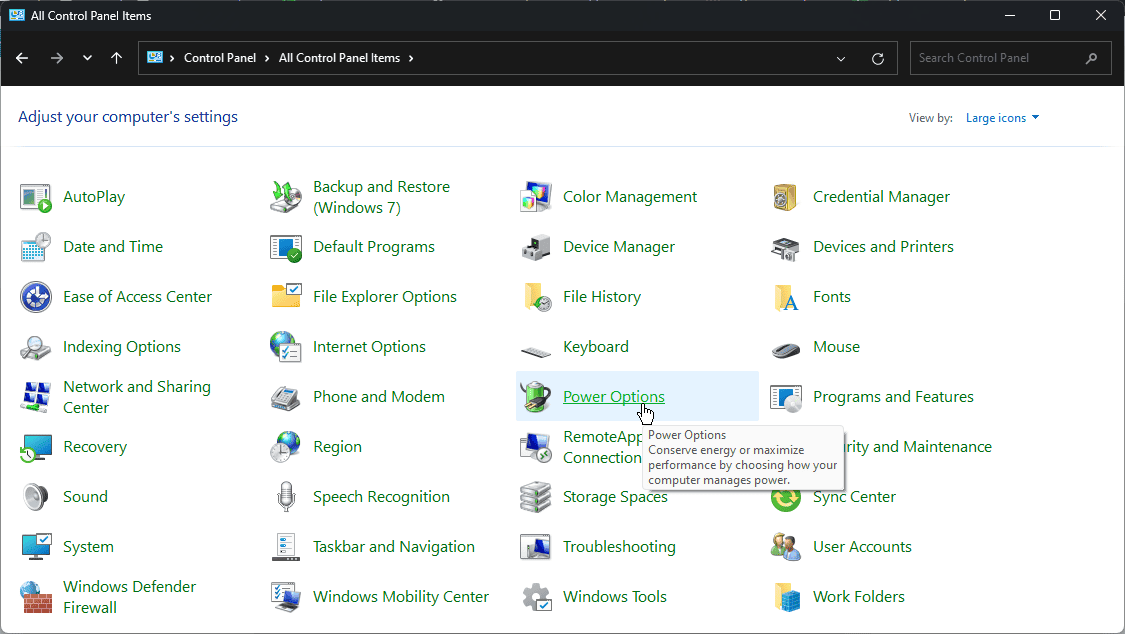This screenshot has height=634, width=1125.
Task: Expand chevron after All Control Panel Items
Action: [411, 58]
